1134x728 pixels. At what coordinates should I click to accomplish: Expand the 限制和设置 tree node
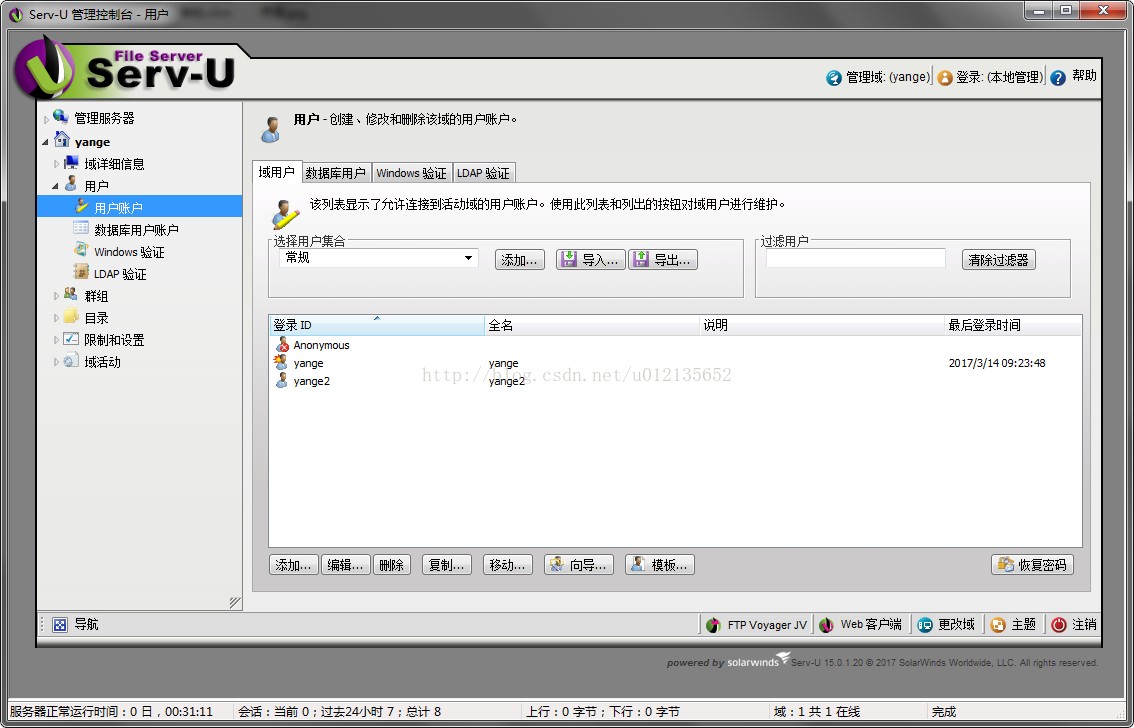click(x=56, y=340)
